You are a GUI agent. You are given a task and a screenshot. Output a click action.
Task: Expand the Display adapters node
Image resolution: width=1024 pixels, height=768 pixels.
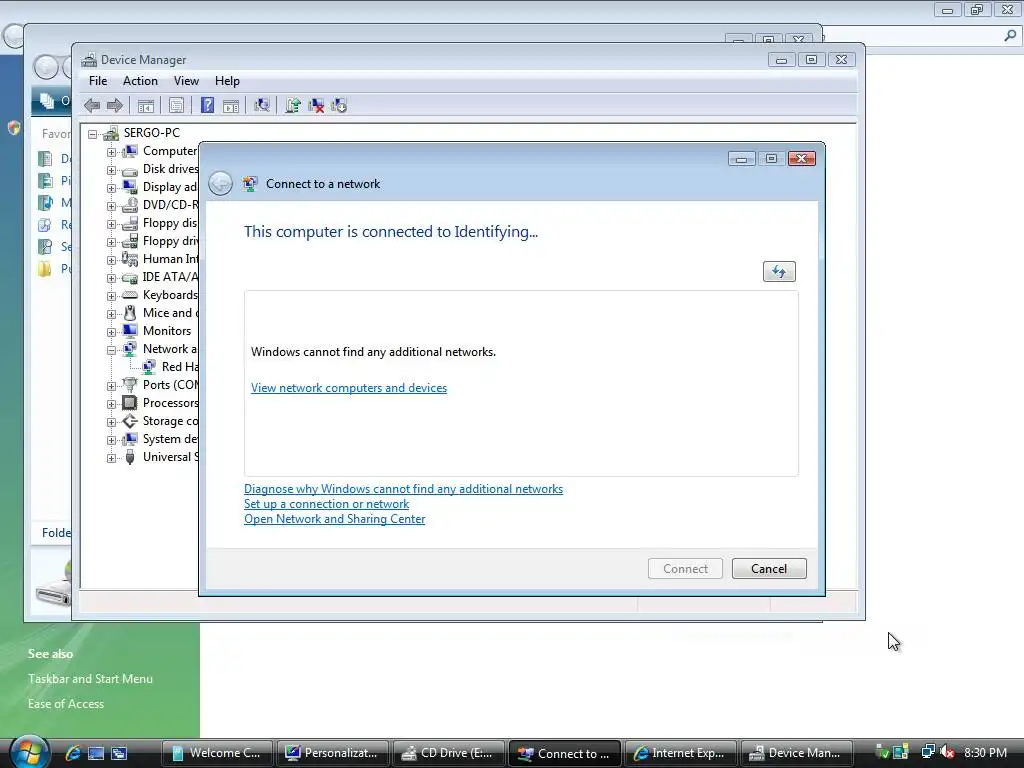click(111, 188)
